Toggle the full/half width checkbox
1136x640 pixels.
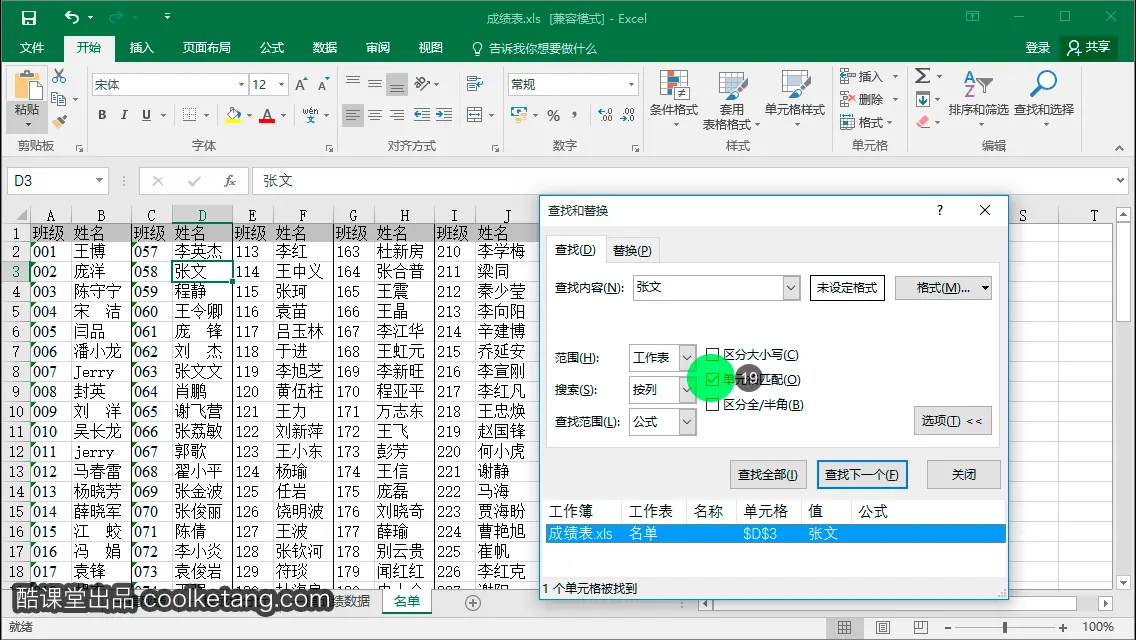(712, 404)
